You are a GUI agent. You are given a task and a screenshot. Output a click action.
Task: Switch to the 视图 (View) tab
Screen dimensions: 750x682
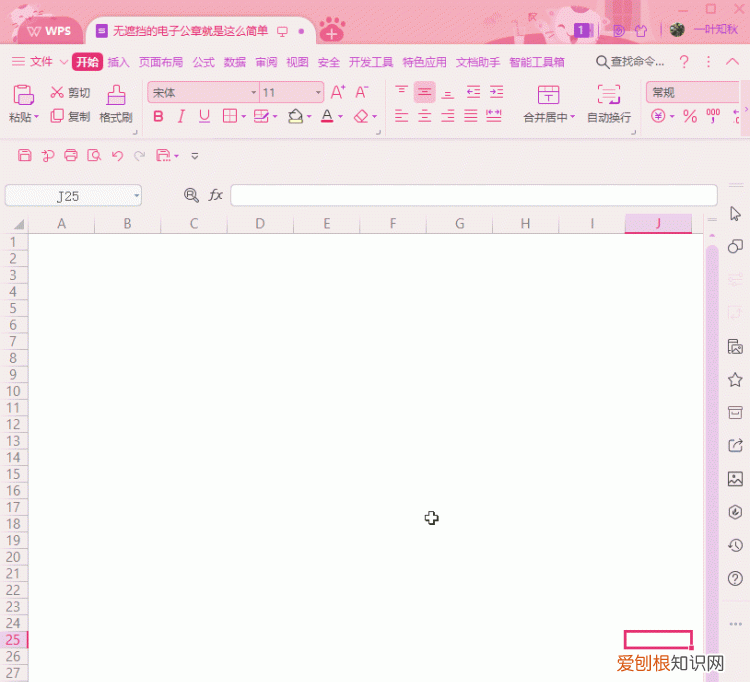(x=297, y=62)
